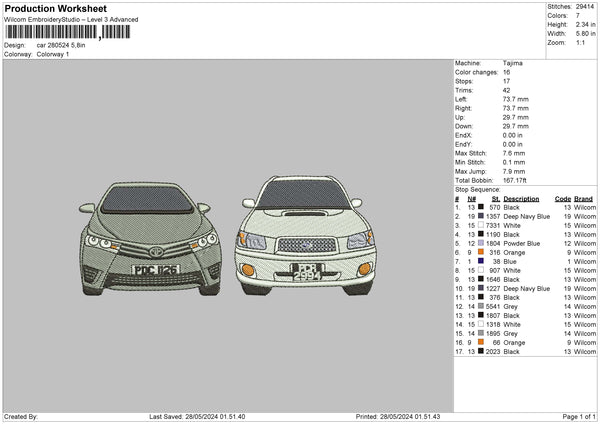Click the Up value 29.7 mm

coord(515,117)
